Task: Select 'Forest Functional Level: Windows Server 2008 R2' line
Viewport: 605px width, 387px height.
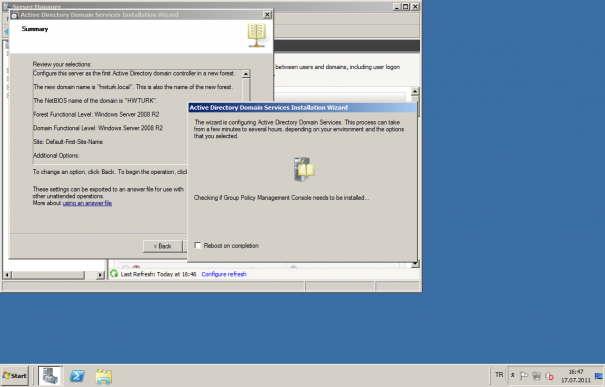Action: coord(96,114)
